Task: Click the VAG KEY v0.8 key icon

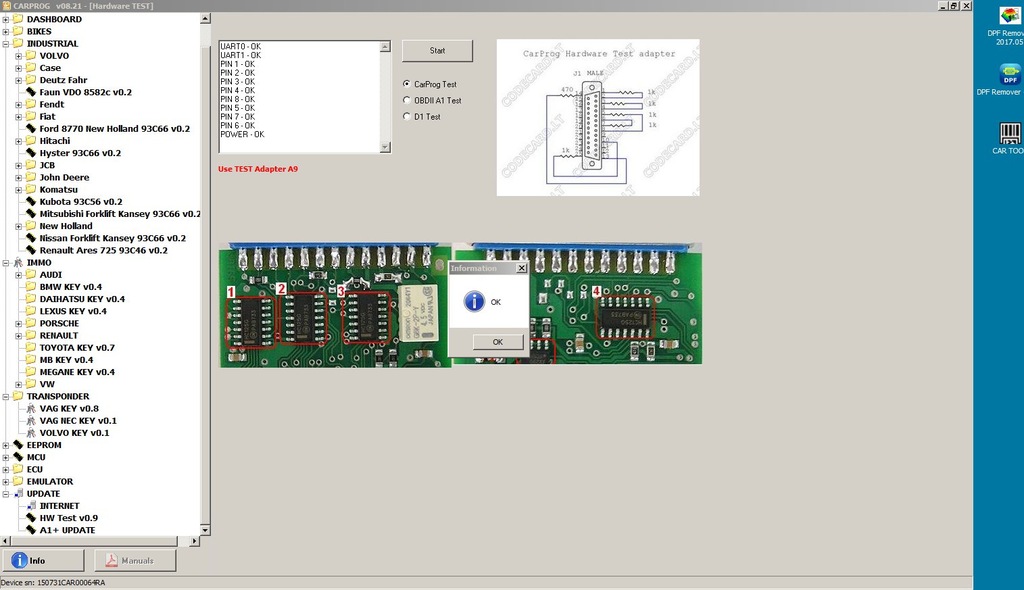Action: [x=31, y=409]
